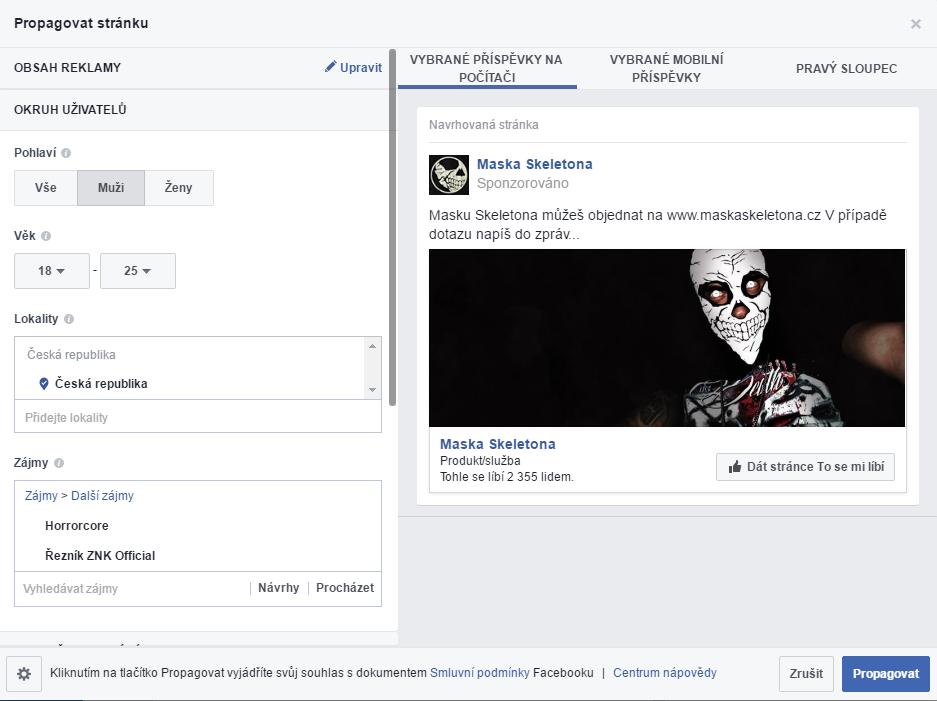
Task: Click the grey Česká republika country header
Action: 71,354
